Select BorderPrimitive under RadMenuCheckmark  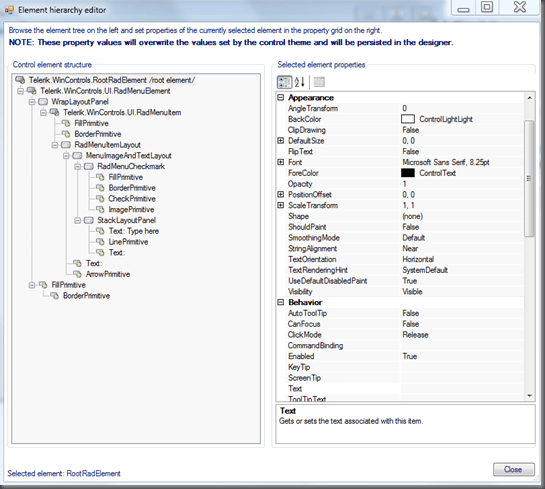point(132,188)
